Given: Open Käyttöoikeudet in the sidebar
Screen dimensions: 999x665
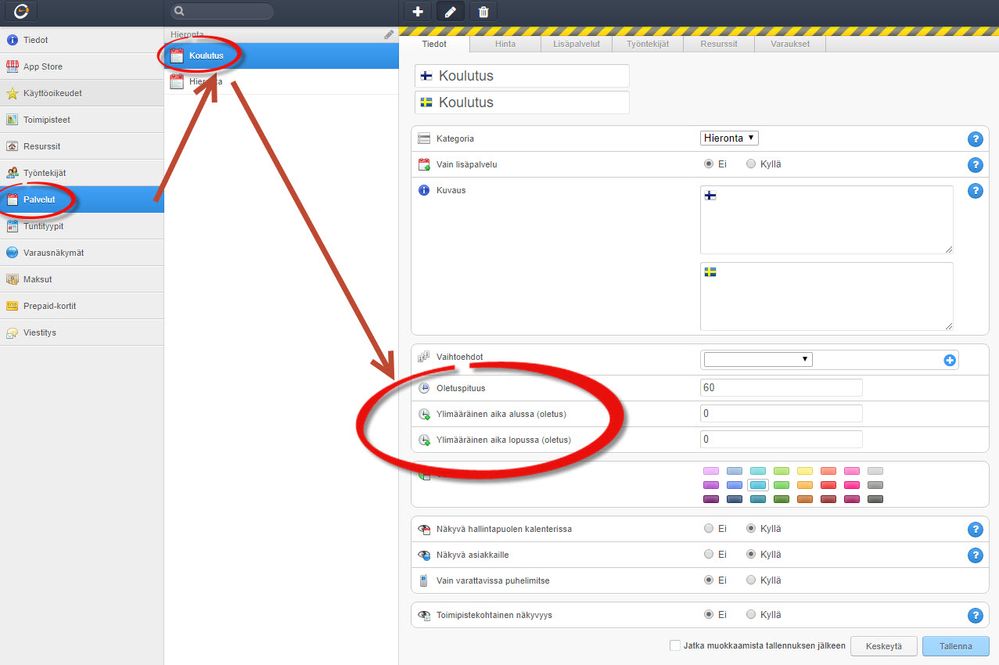Looking at the screenshot, I should pos(82,93).
